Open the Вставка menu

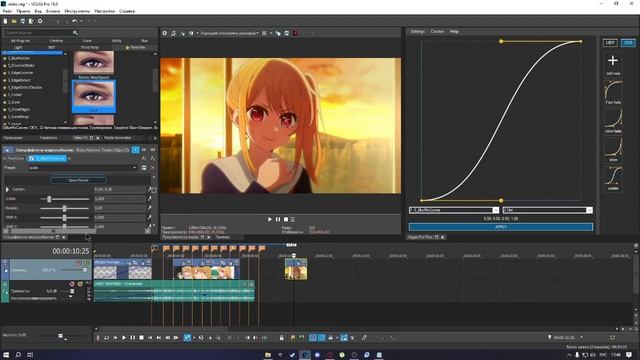53,11
